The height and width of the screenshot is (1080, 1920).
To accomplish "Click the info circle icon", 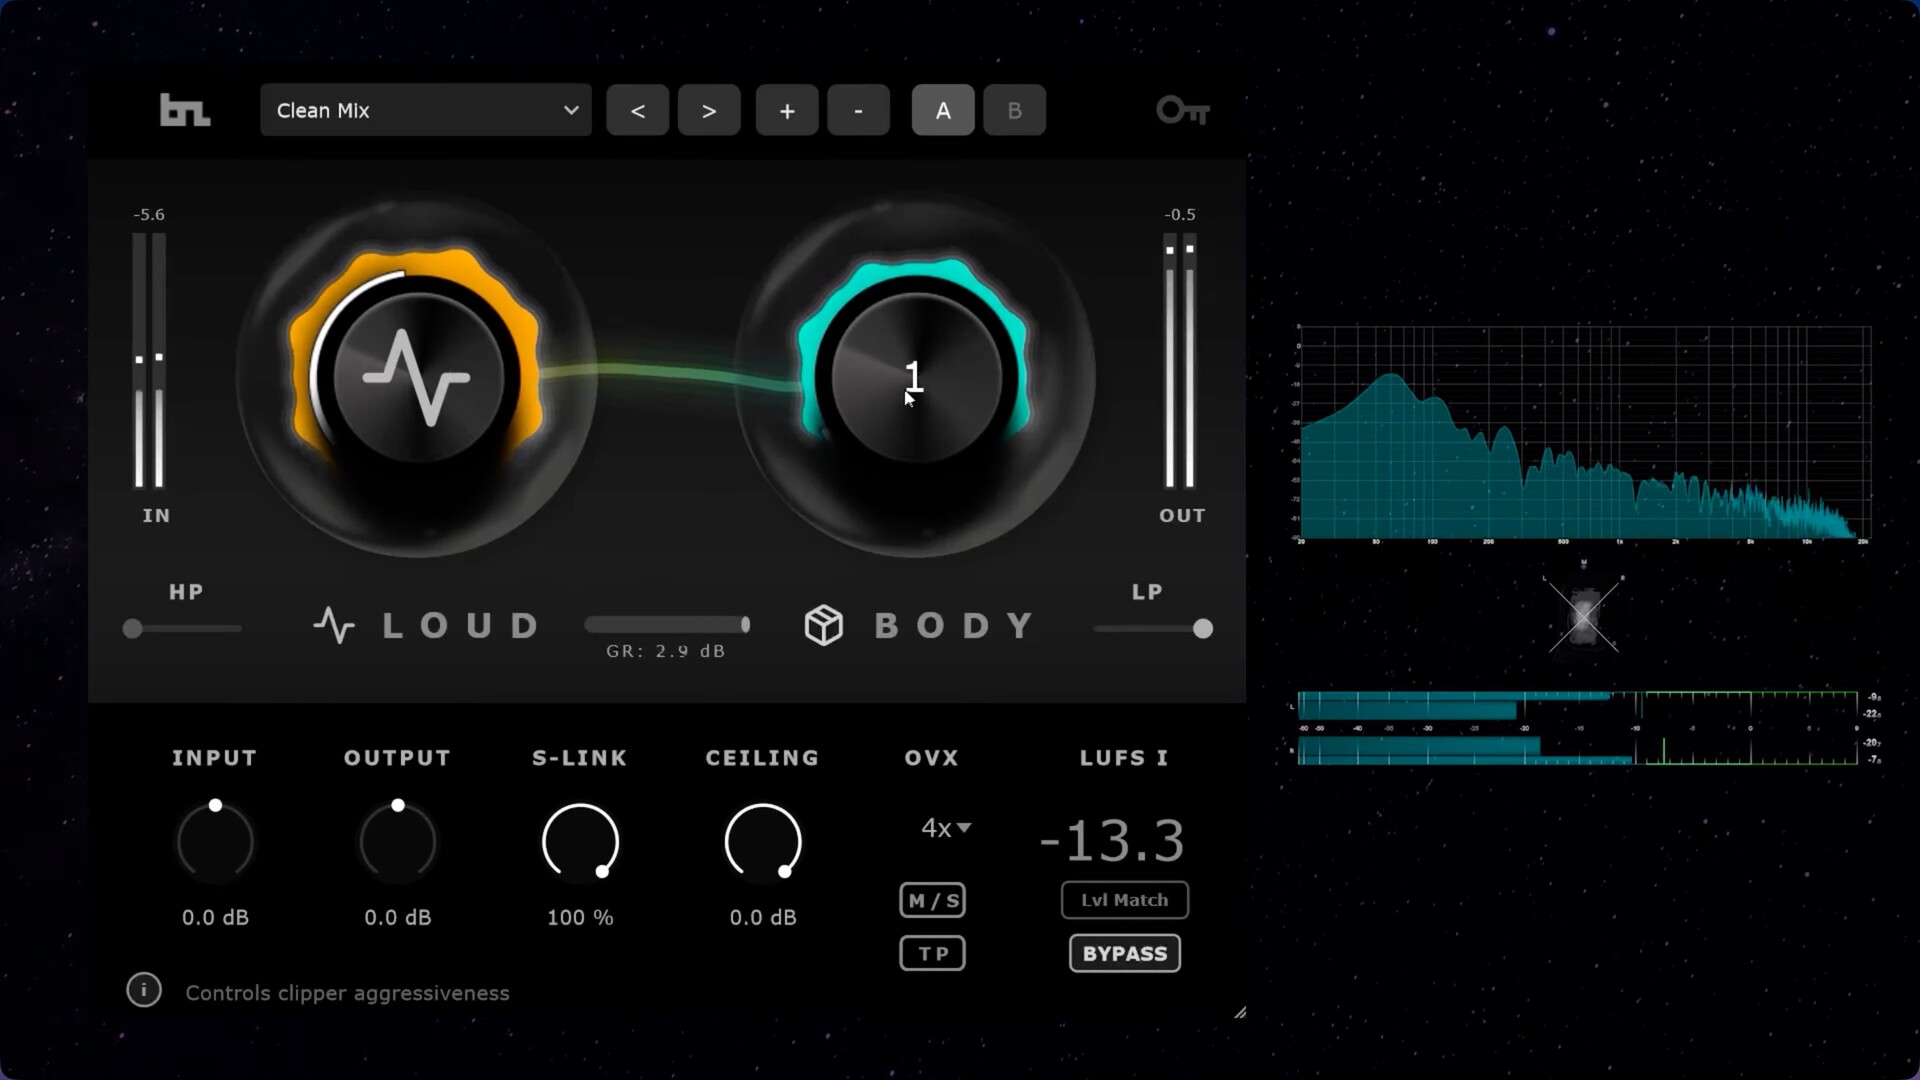I will click(x=144, y=990).
